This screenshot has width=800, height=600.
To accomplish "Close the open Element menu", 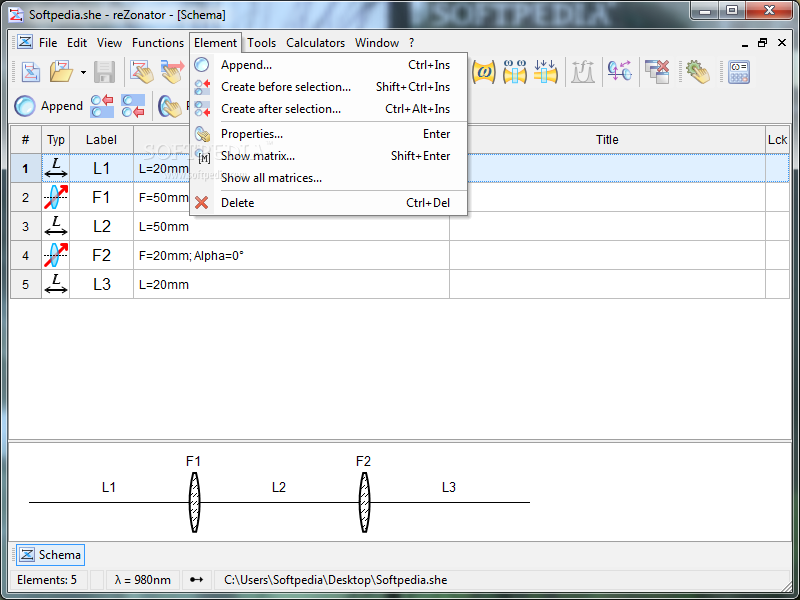I will pyautogui.click(x=215, y=43).
